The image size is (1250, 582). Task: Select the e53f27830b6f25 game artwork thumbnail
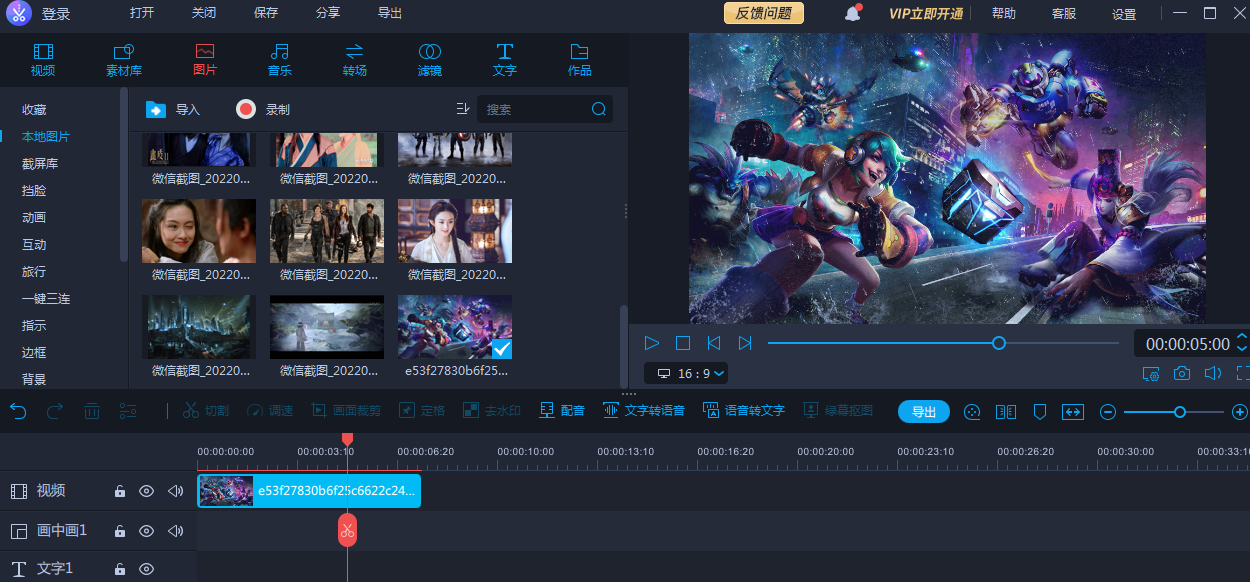455,326
